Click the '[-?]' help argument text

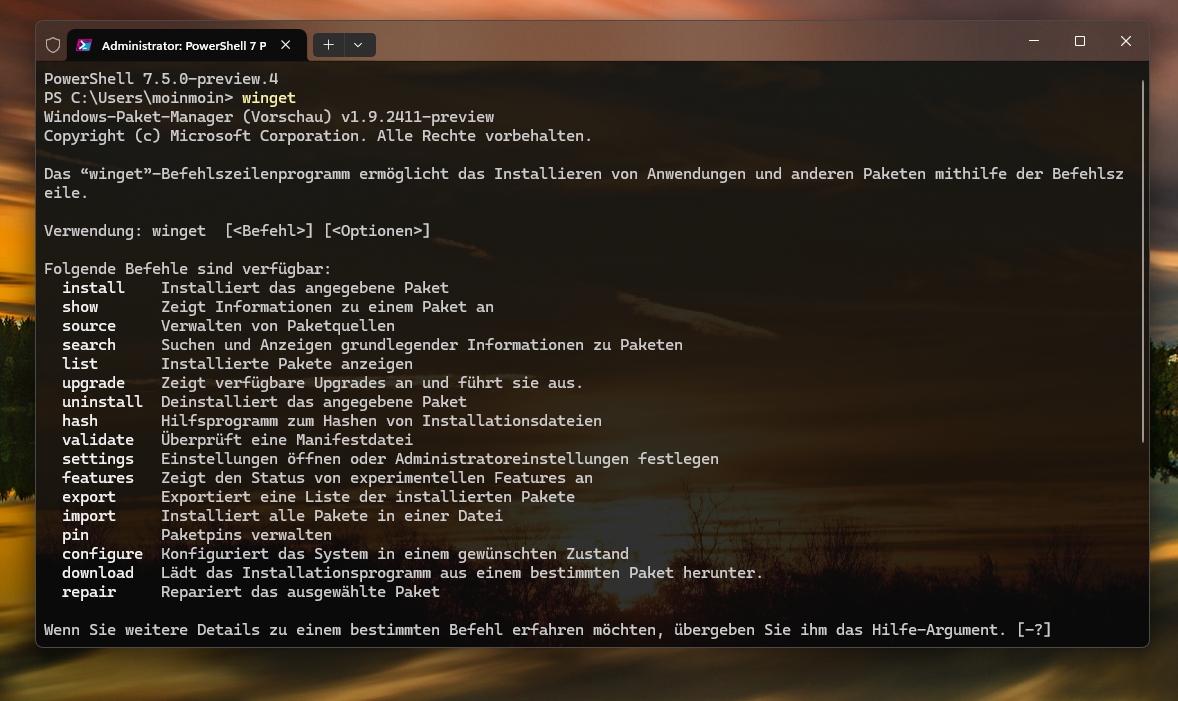1034,630
